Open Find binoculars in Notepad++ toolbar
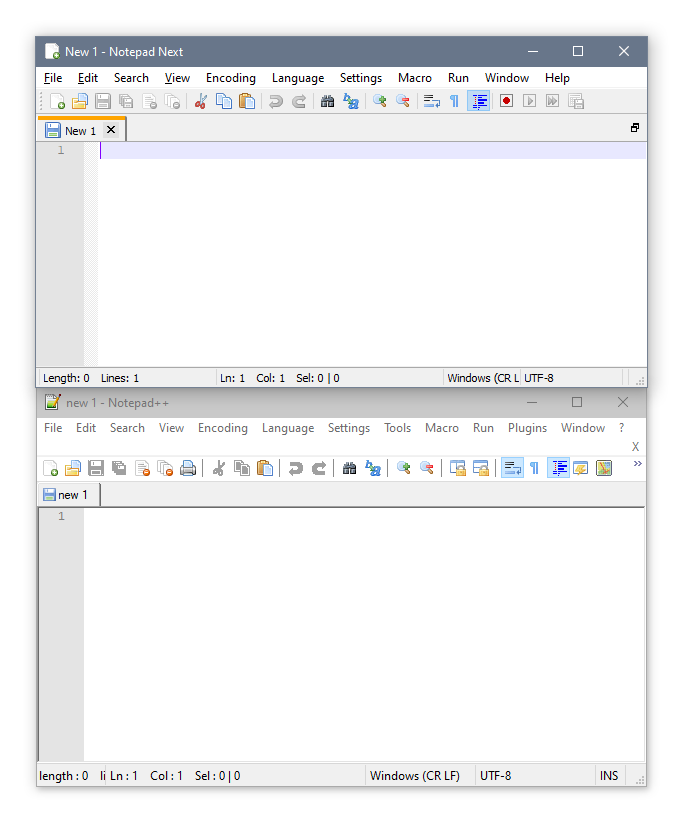This screenshot has width=697, height=835. pos(349,468)
